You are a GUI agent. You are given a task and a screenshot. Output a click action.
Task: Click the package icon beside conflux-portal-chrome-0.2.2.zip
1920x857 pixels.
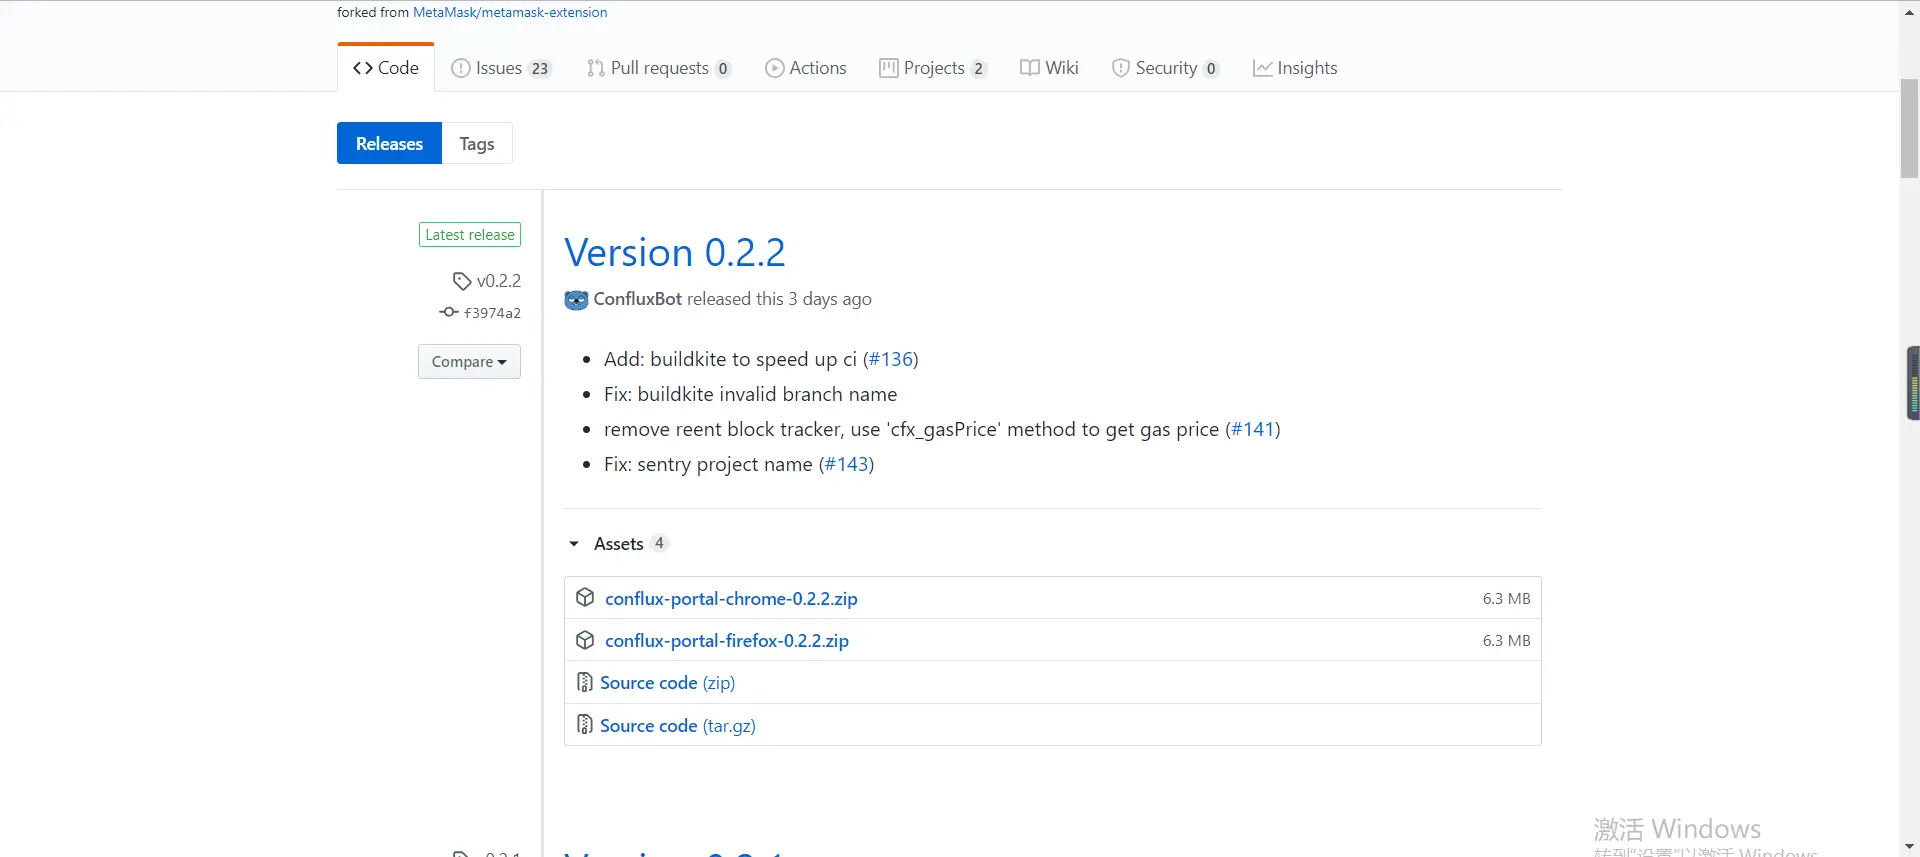[x=586, y=598]
